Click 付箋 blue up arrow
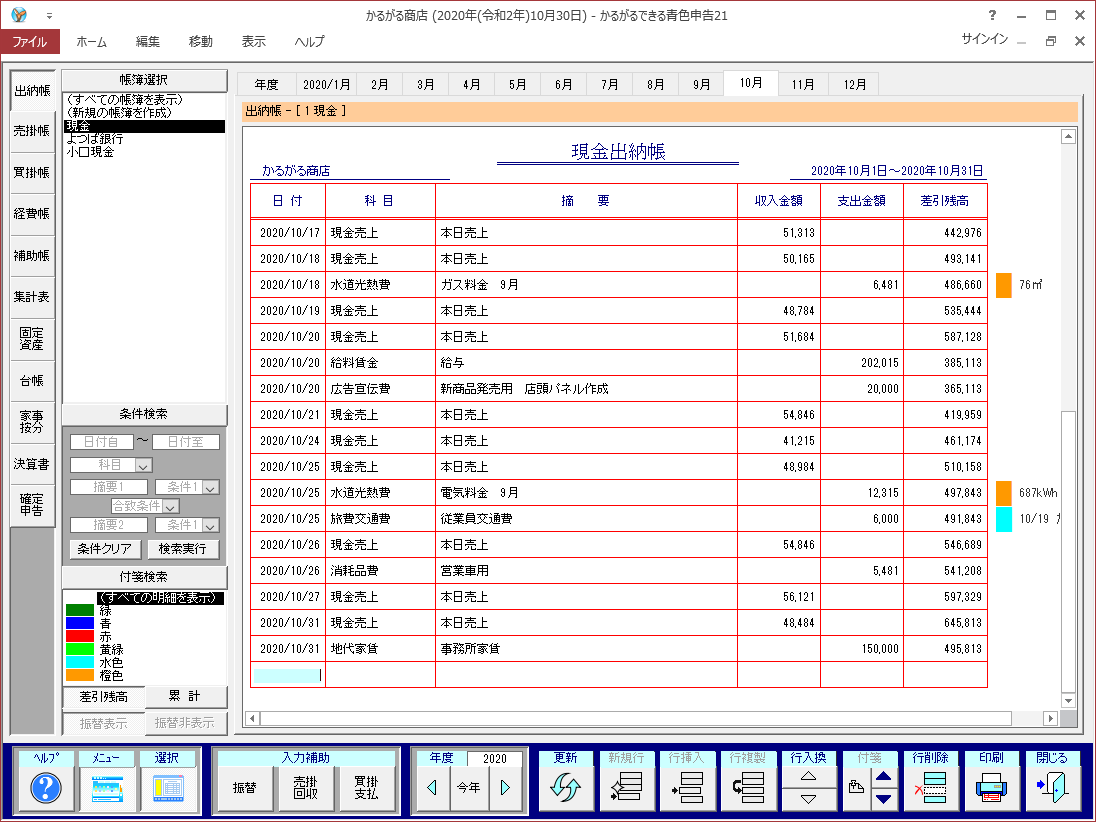 (x=884, y=777)
